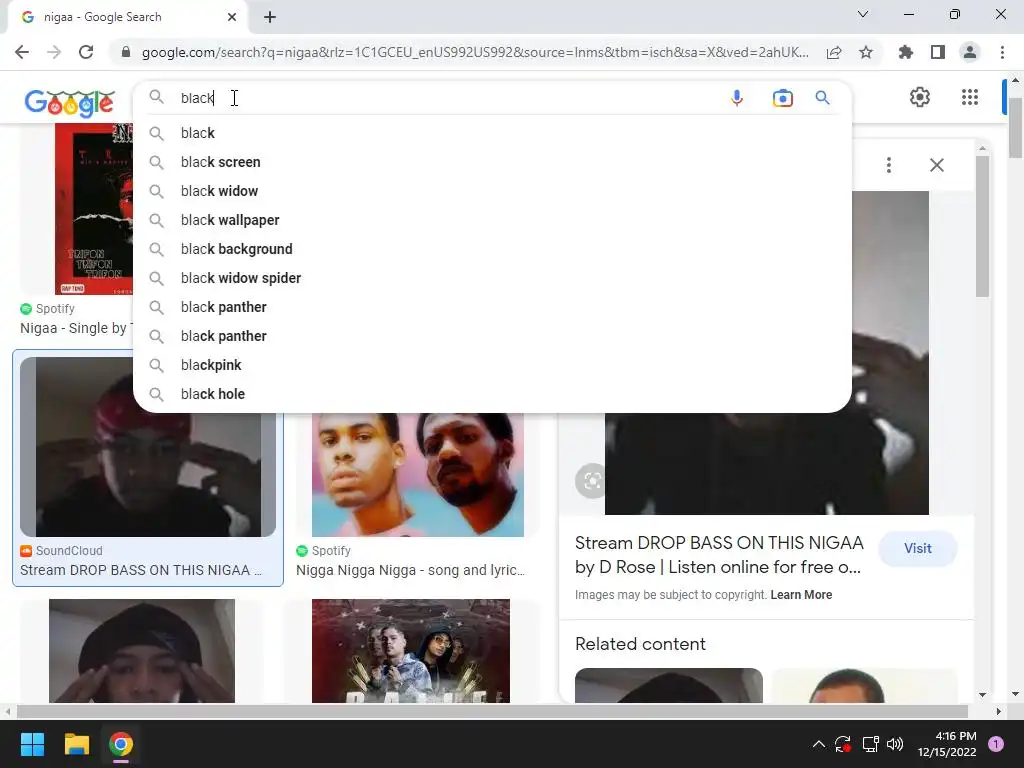Click the Related content heading
This screenshot has height=768, width=1024.
pos(640,644)
